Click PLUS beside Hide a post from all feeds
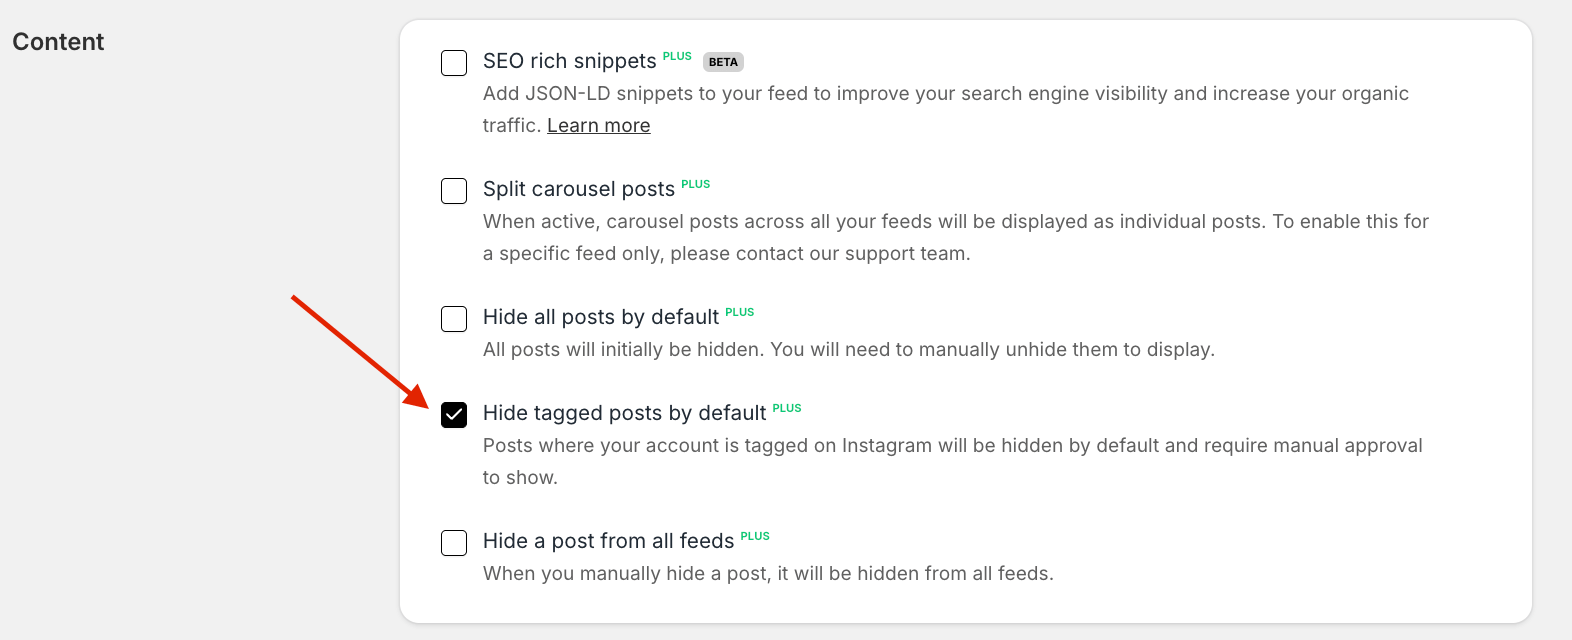1572x640 pixels. pyautogui.click(x=755, y=536)
